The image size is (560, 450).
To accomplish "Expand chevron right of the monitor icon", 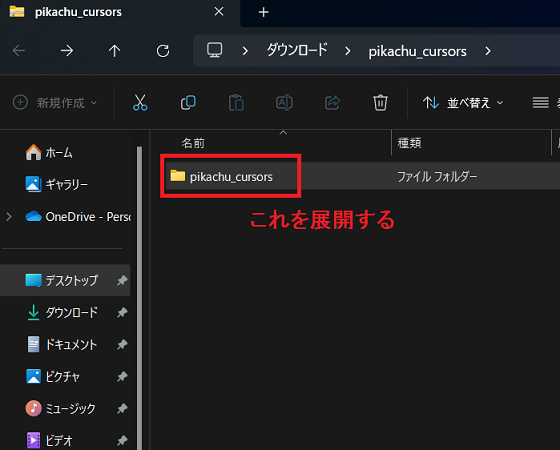I will pyautogui.click(x=245, y=51).
